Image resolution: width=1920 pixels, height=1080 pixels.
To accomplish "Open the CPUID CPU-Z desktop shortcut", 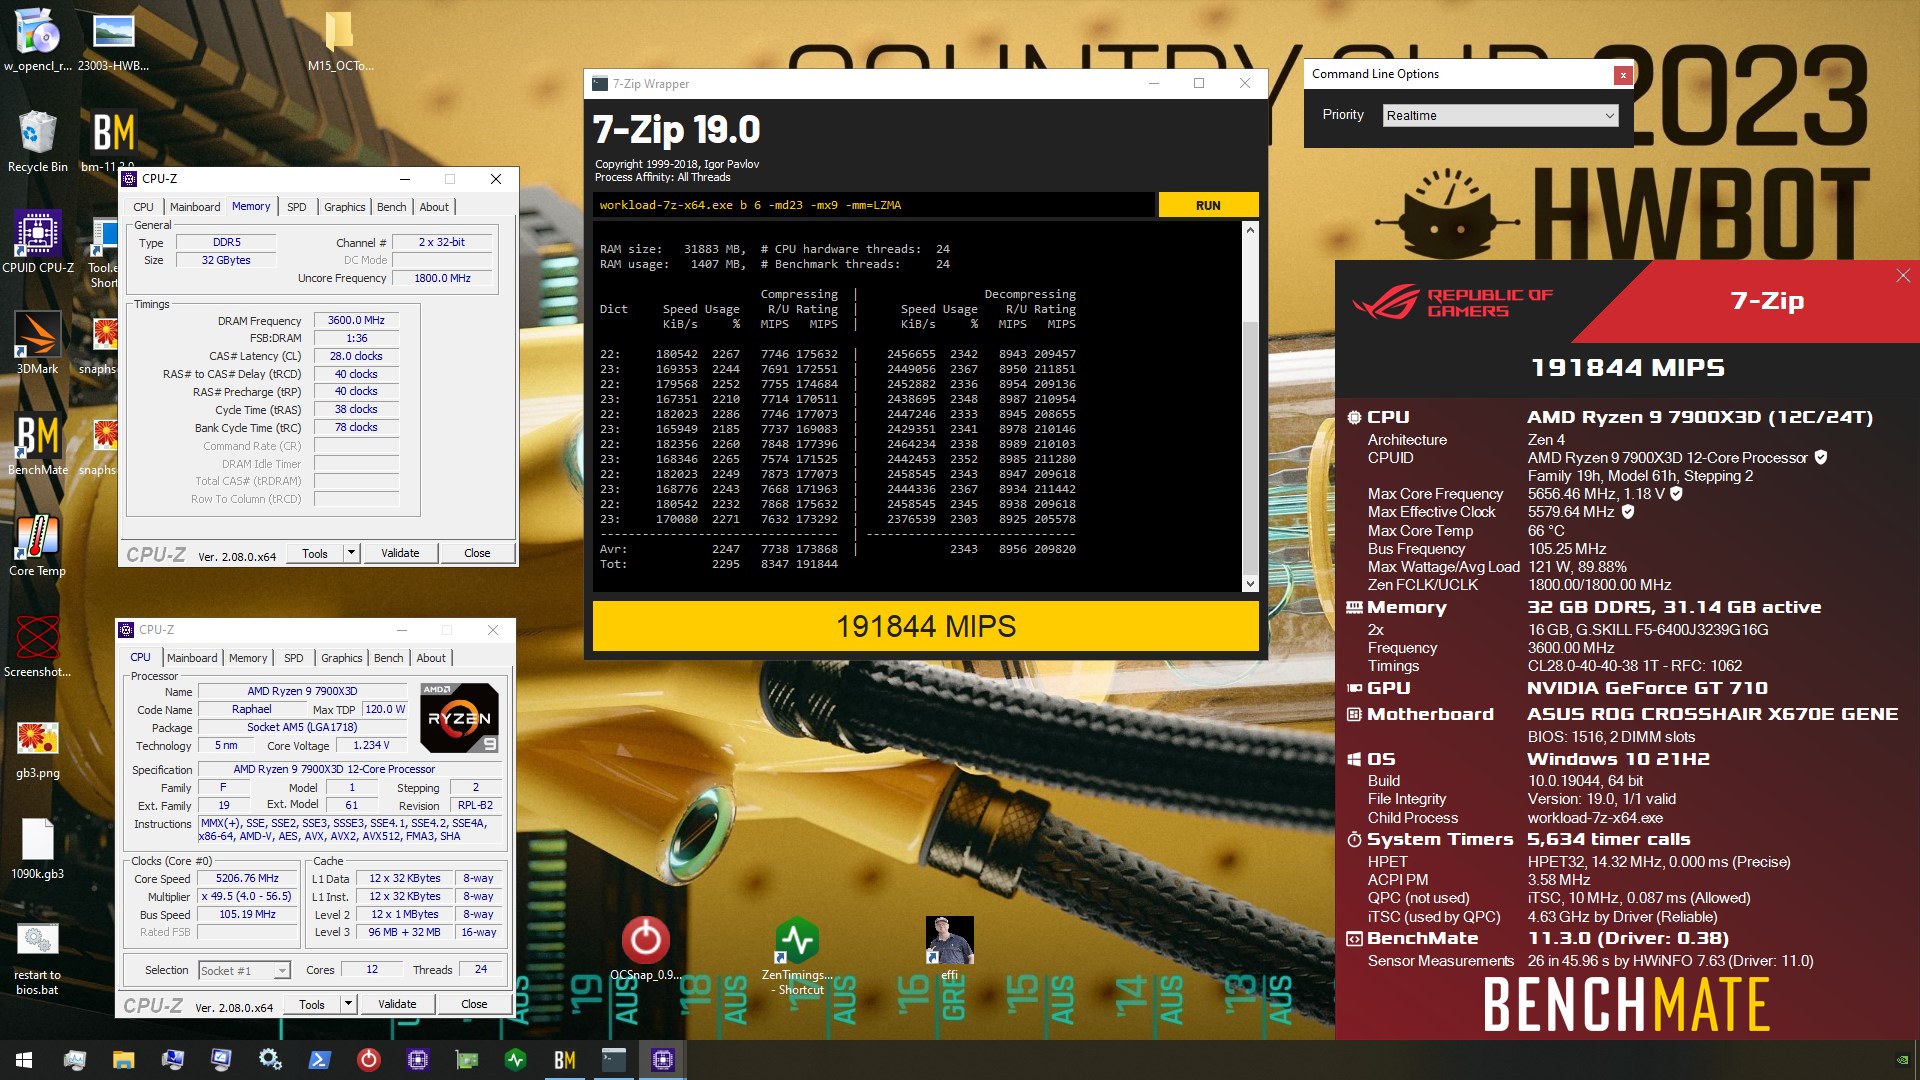I will pos(38,234).
